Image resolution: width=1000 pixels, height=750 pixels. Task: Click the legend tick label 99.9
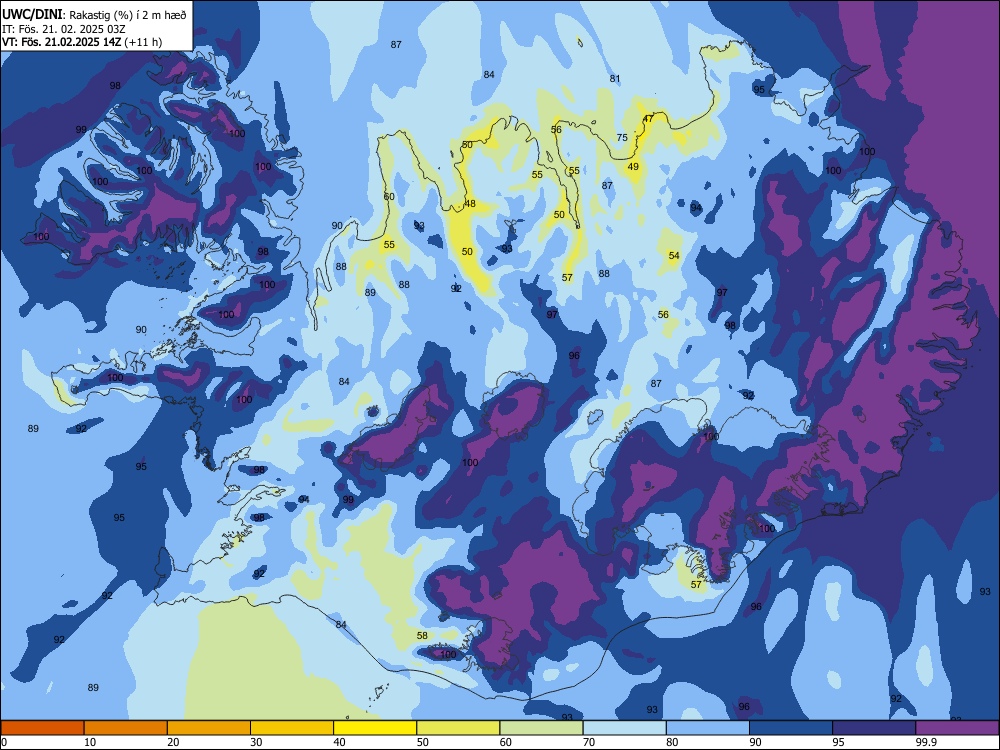click(x=925, y=742)
